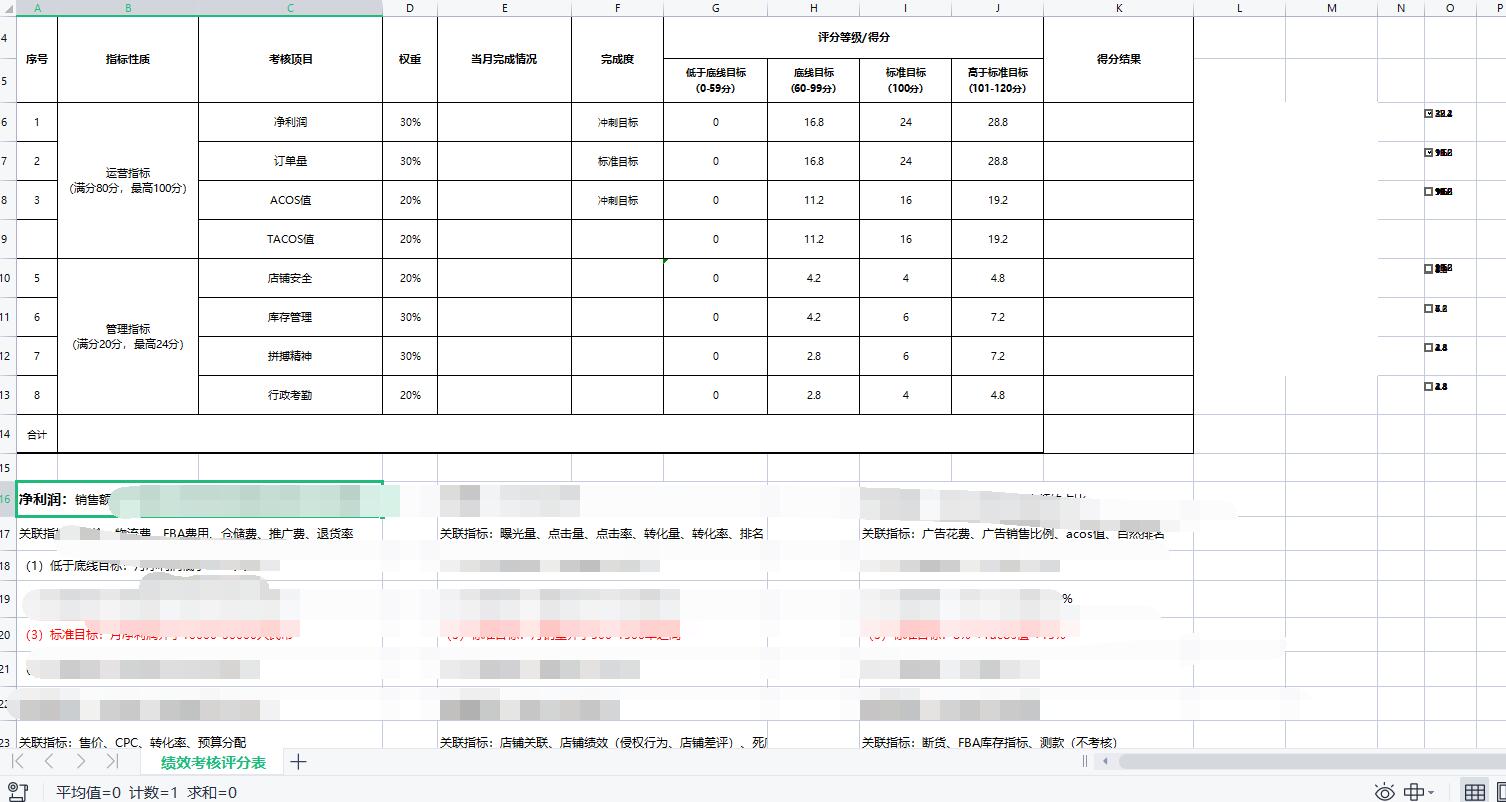Check the checkbox in row 8 column O
Screen dimensions: 1506x802
(x=1428, y=191)
